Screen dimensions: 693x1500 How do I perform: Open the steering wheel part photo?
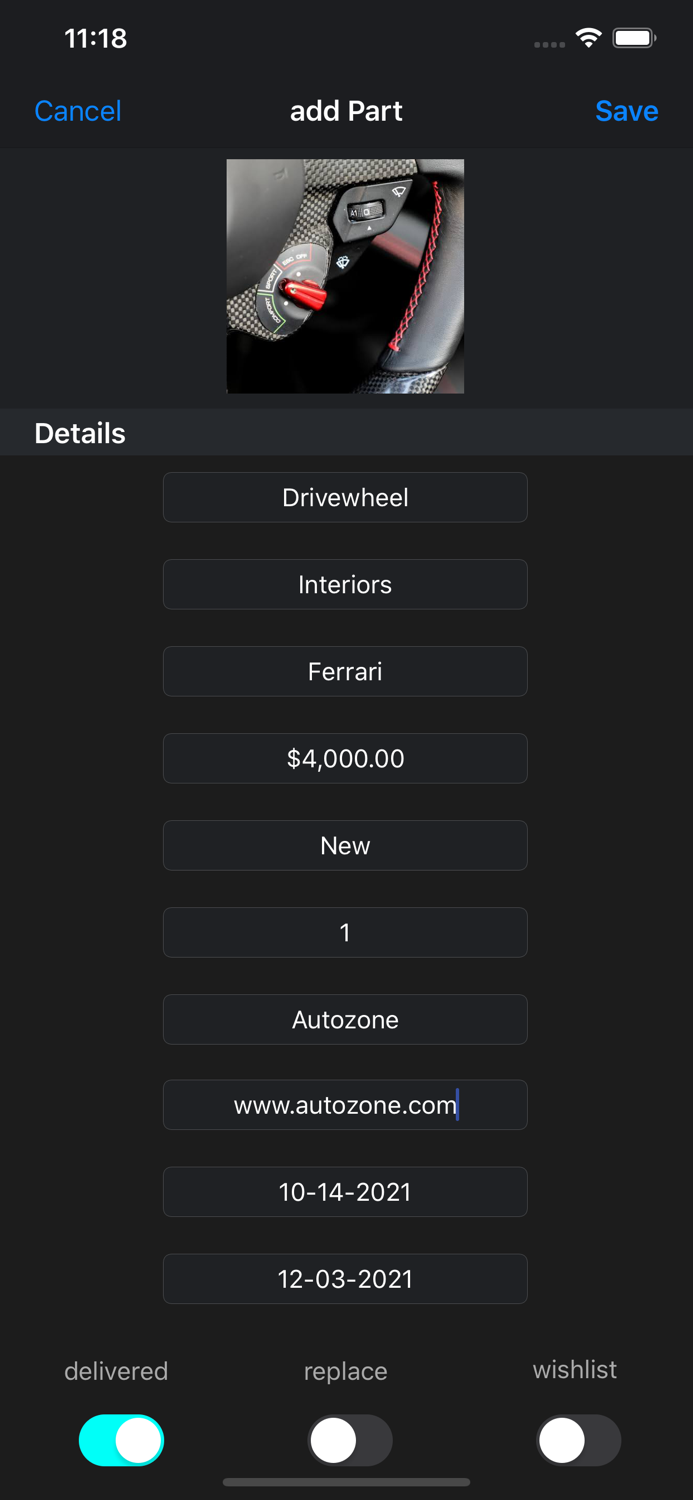(345, 276)
